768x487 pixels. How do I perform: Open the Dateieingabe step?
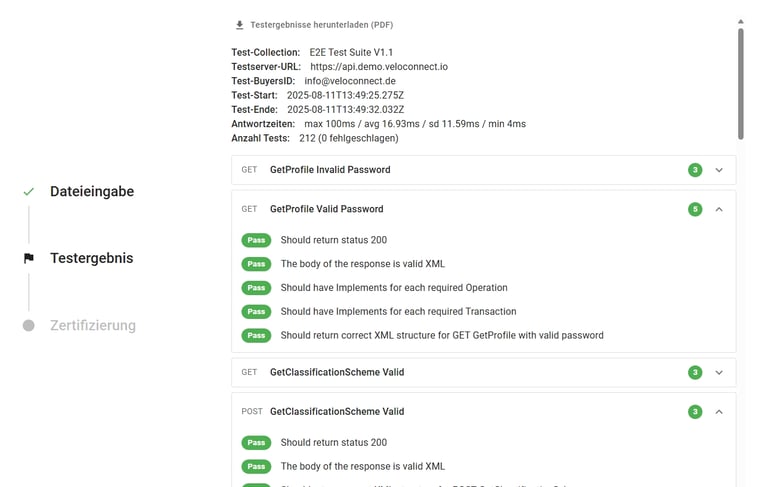92,192
